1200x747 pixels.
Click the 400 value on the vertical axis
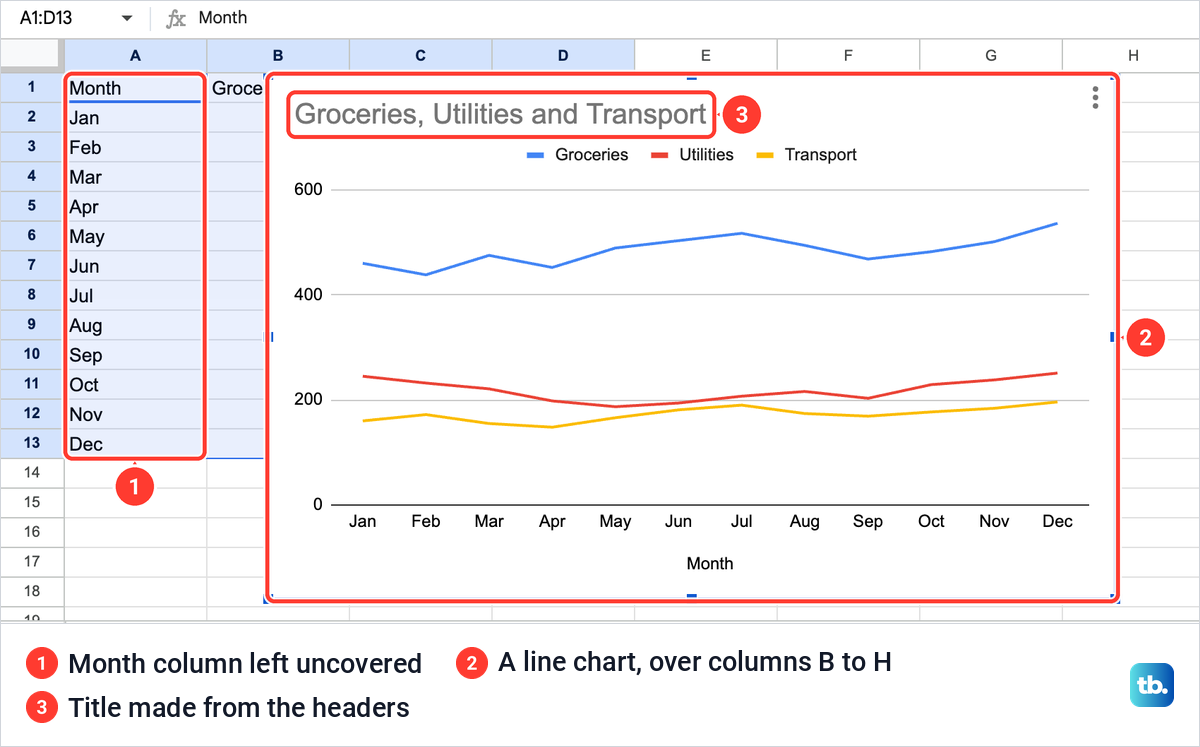coord(310,295)
